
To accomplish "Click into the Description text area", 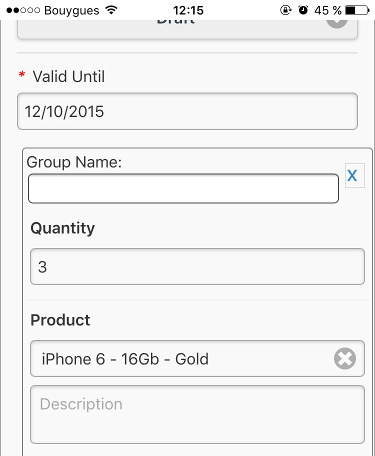I will click(197, 414).
